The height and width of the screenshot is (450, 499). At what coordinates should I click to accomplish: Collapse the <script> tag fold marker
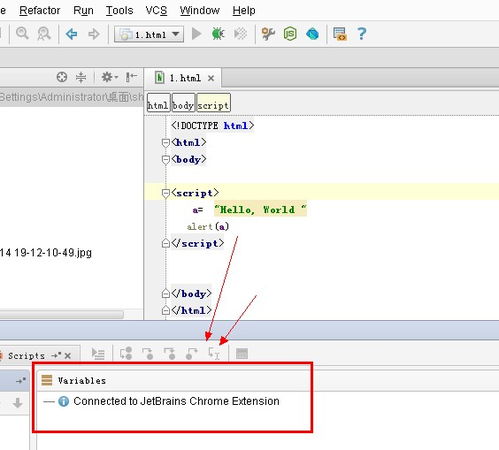166,193
